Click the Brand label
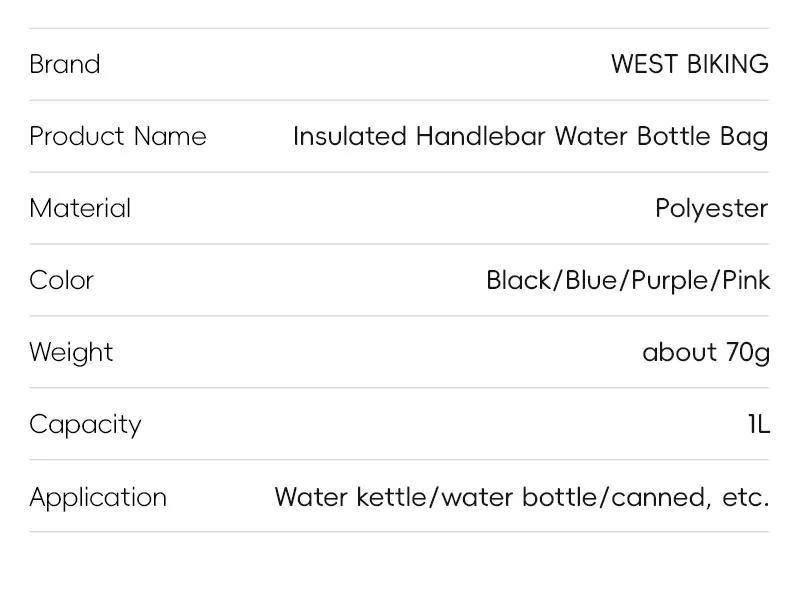The image size is (800, 597). click(65, 64)
